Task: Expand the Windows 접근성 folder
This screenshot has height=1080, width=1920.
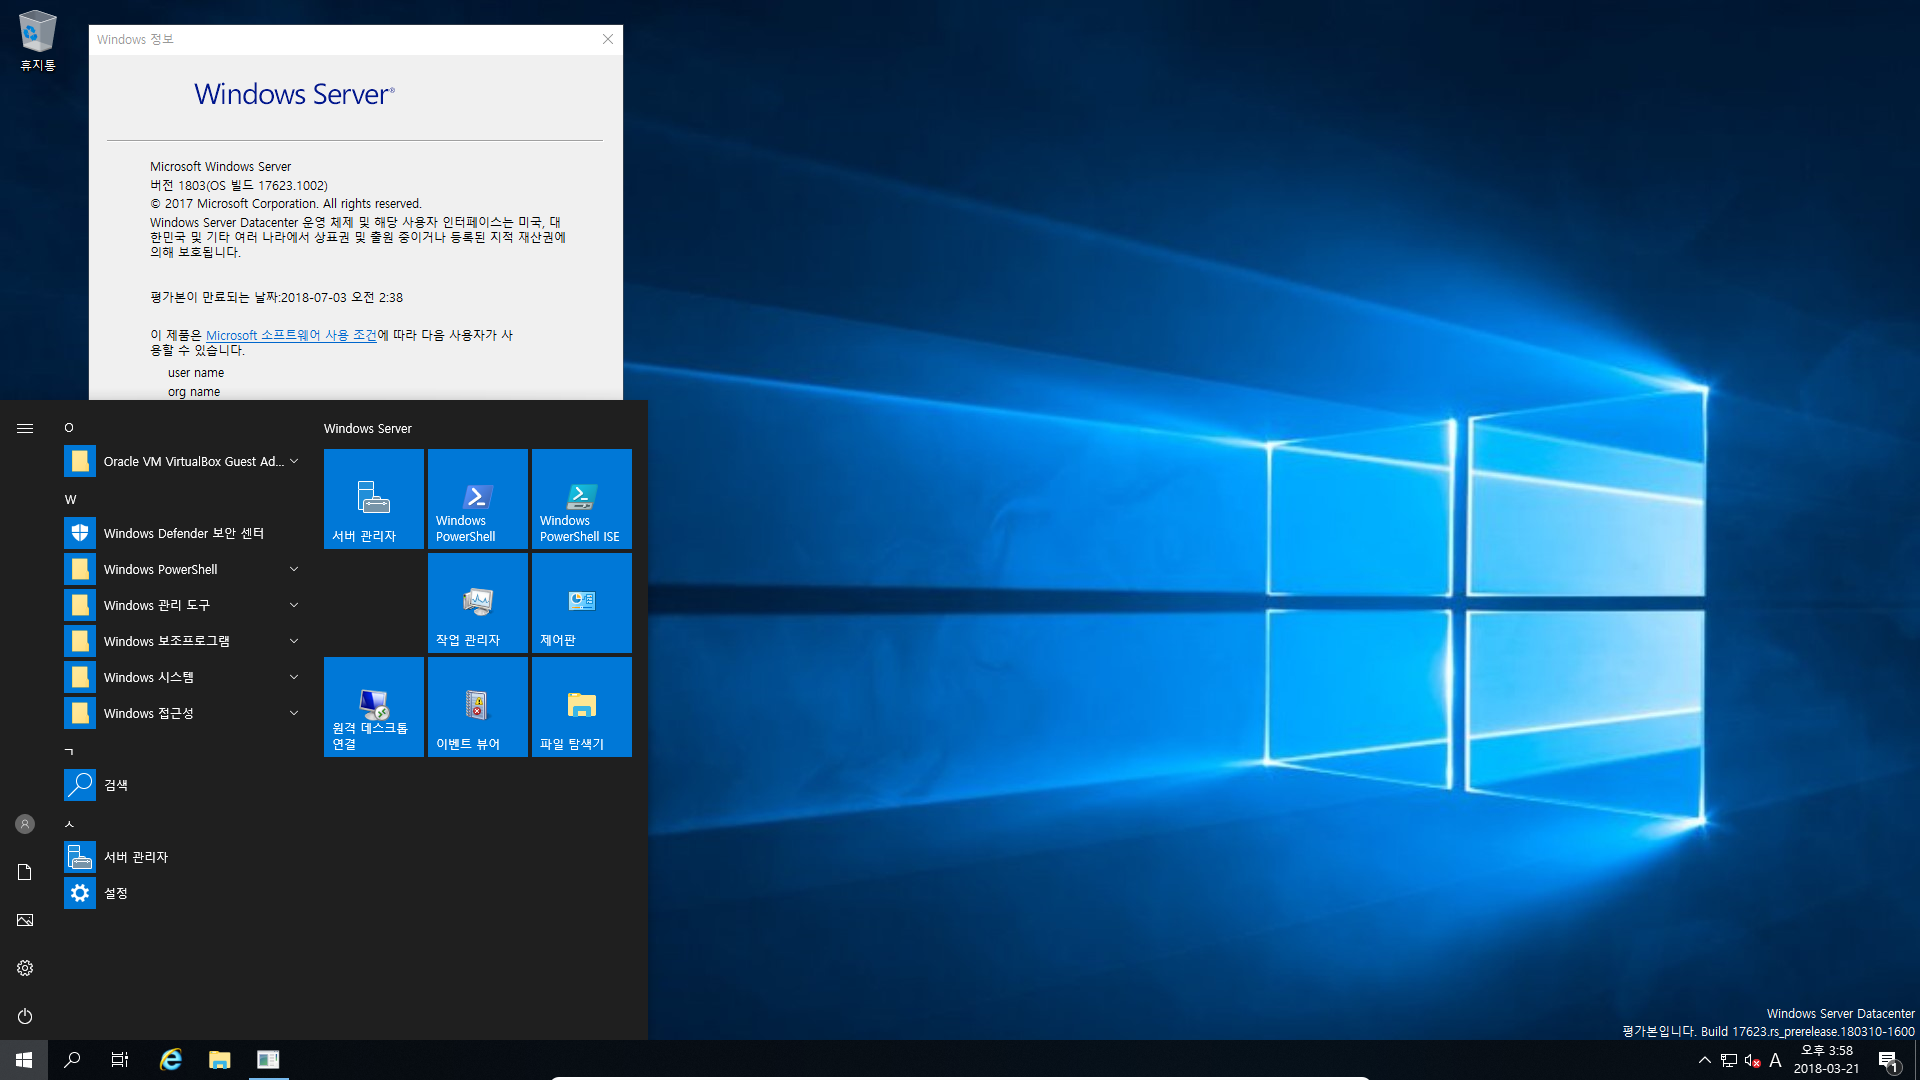Action: pyautogui.click(x=183, y=713)
